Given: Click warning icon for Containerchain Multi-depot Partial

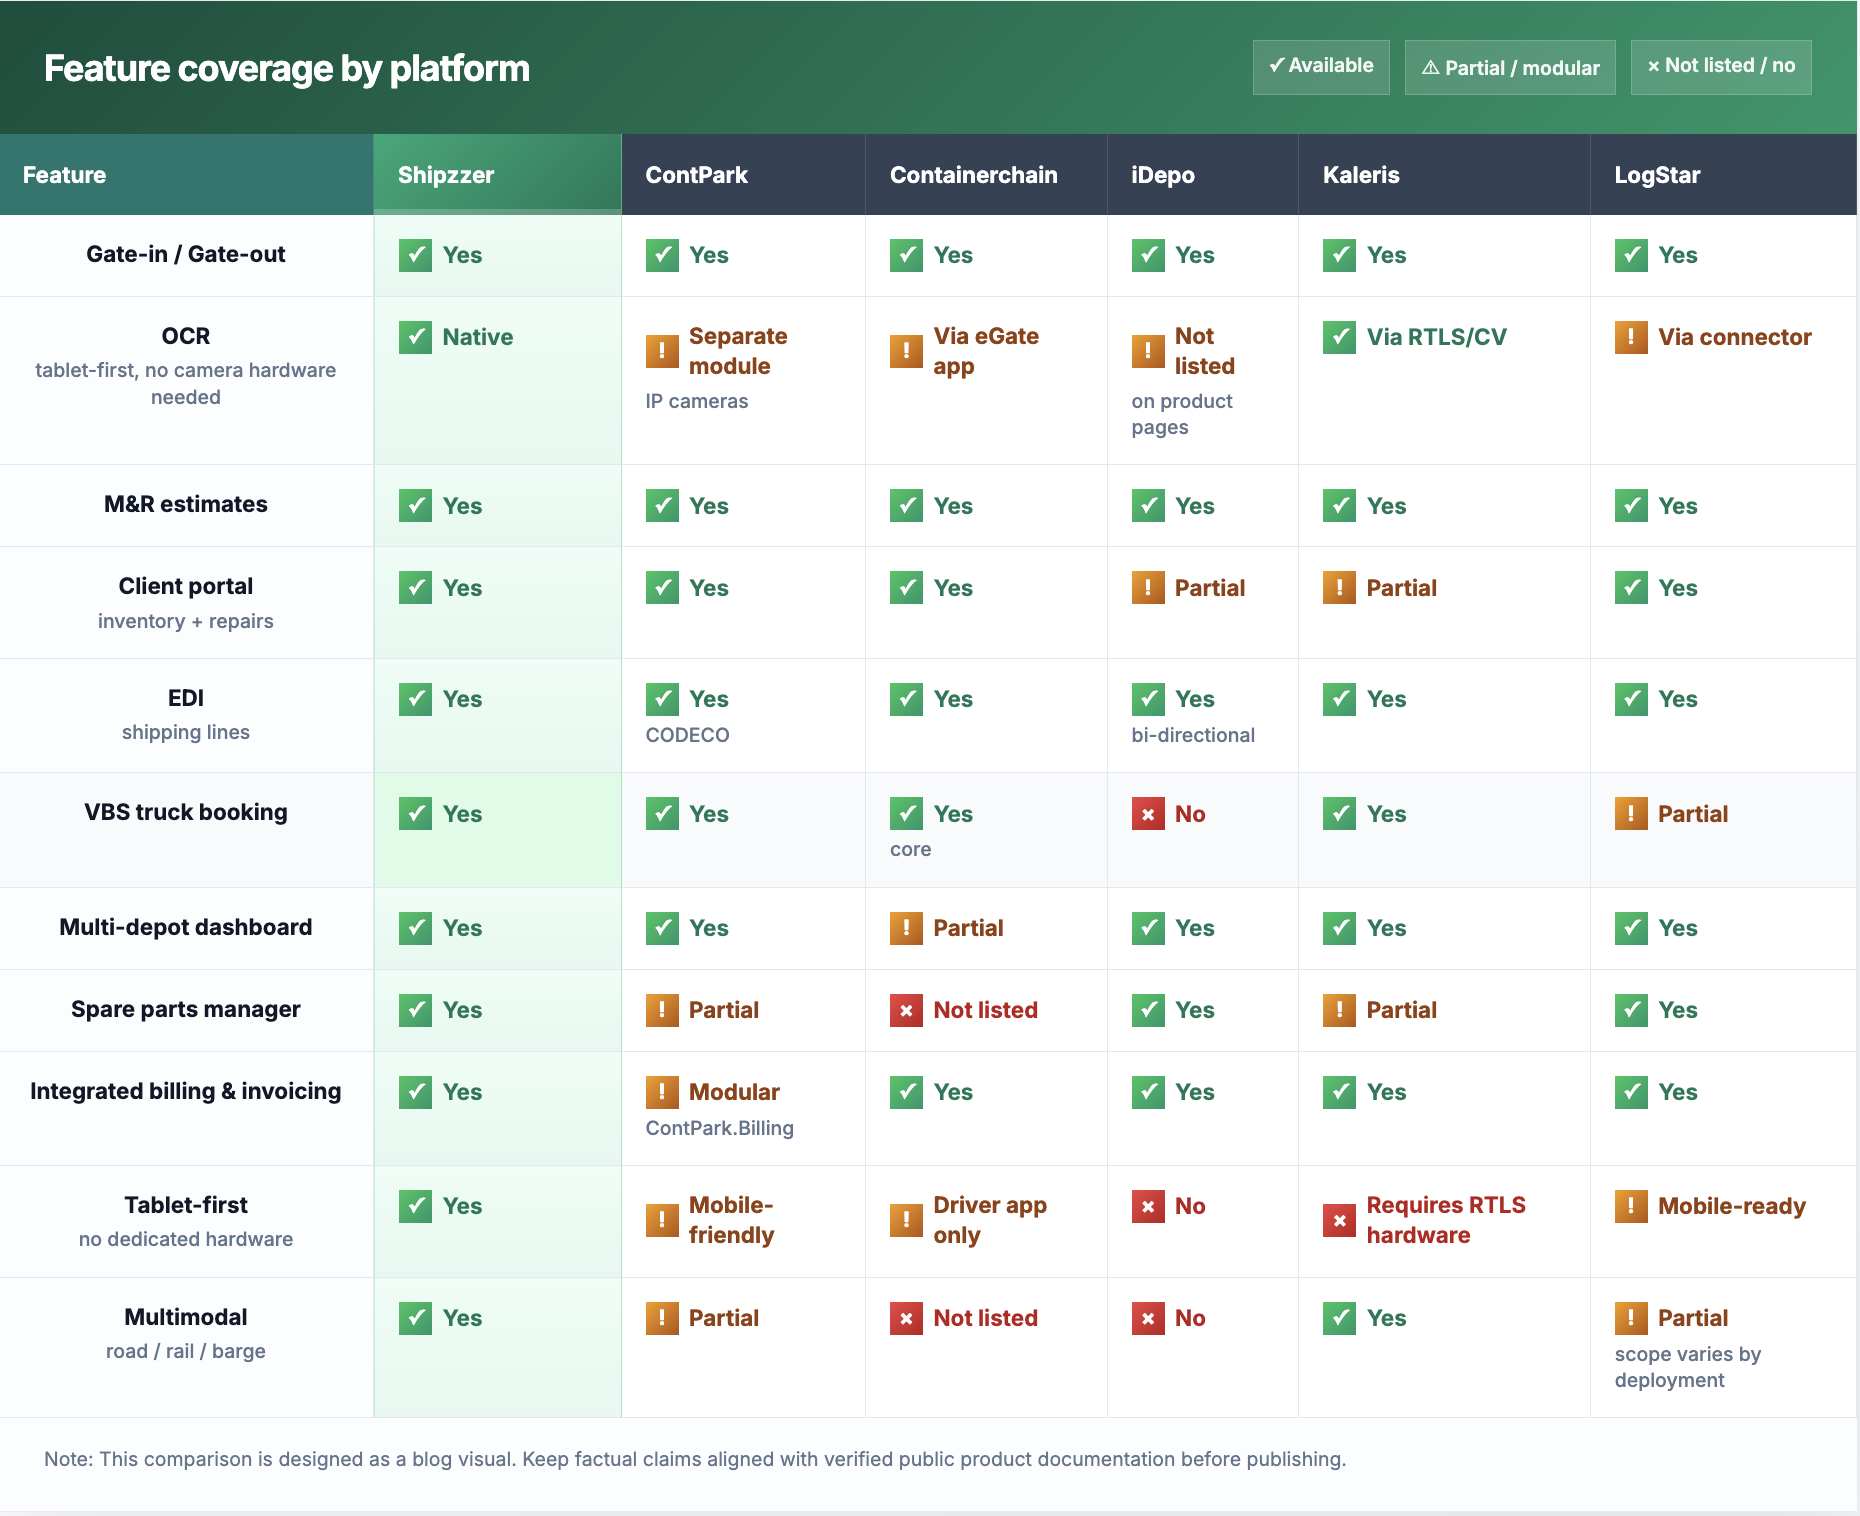Looking at the screenshot, I should (x=906, y=928).
